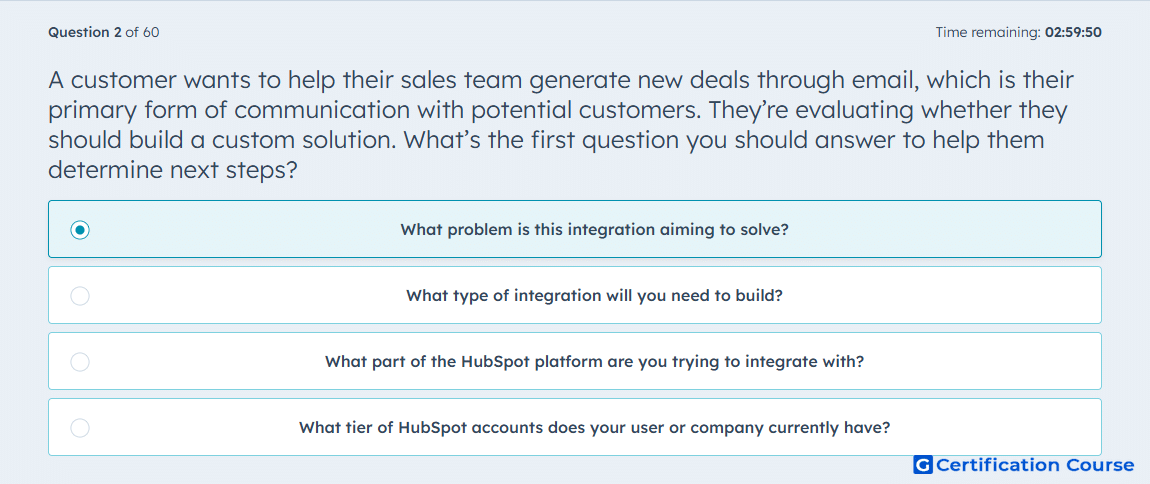1150x484 pixels.
Task: Click the answer text 'What problem is this integration aiming to solve?'
Action: pos(594,230)
